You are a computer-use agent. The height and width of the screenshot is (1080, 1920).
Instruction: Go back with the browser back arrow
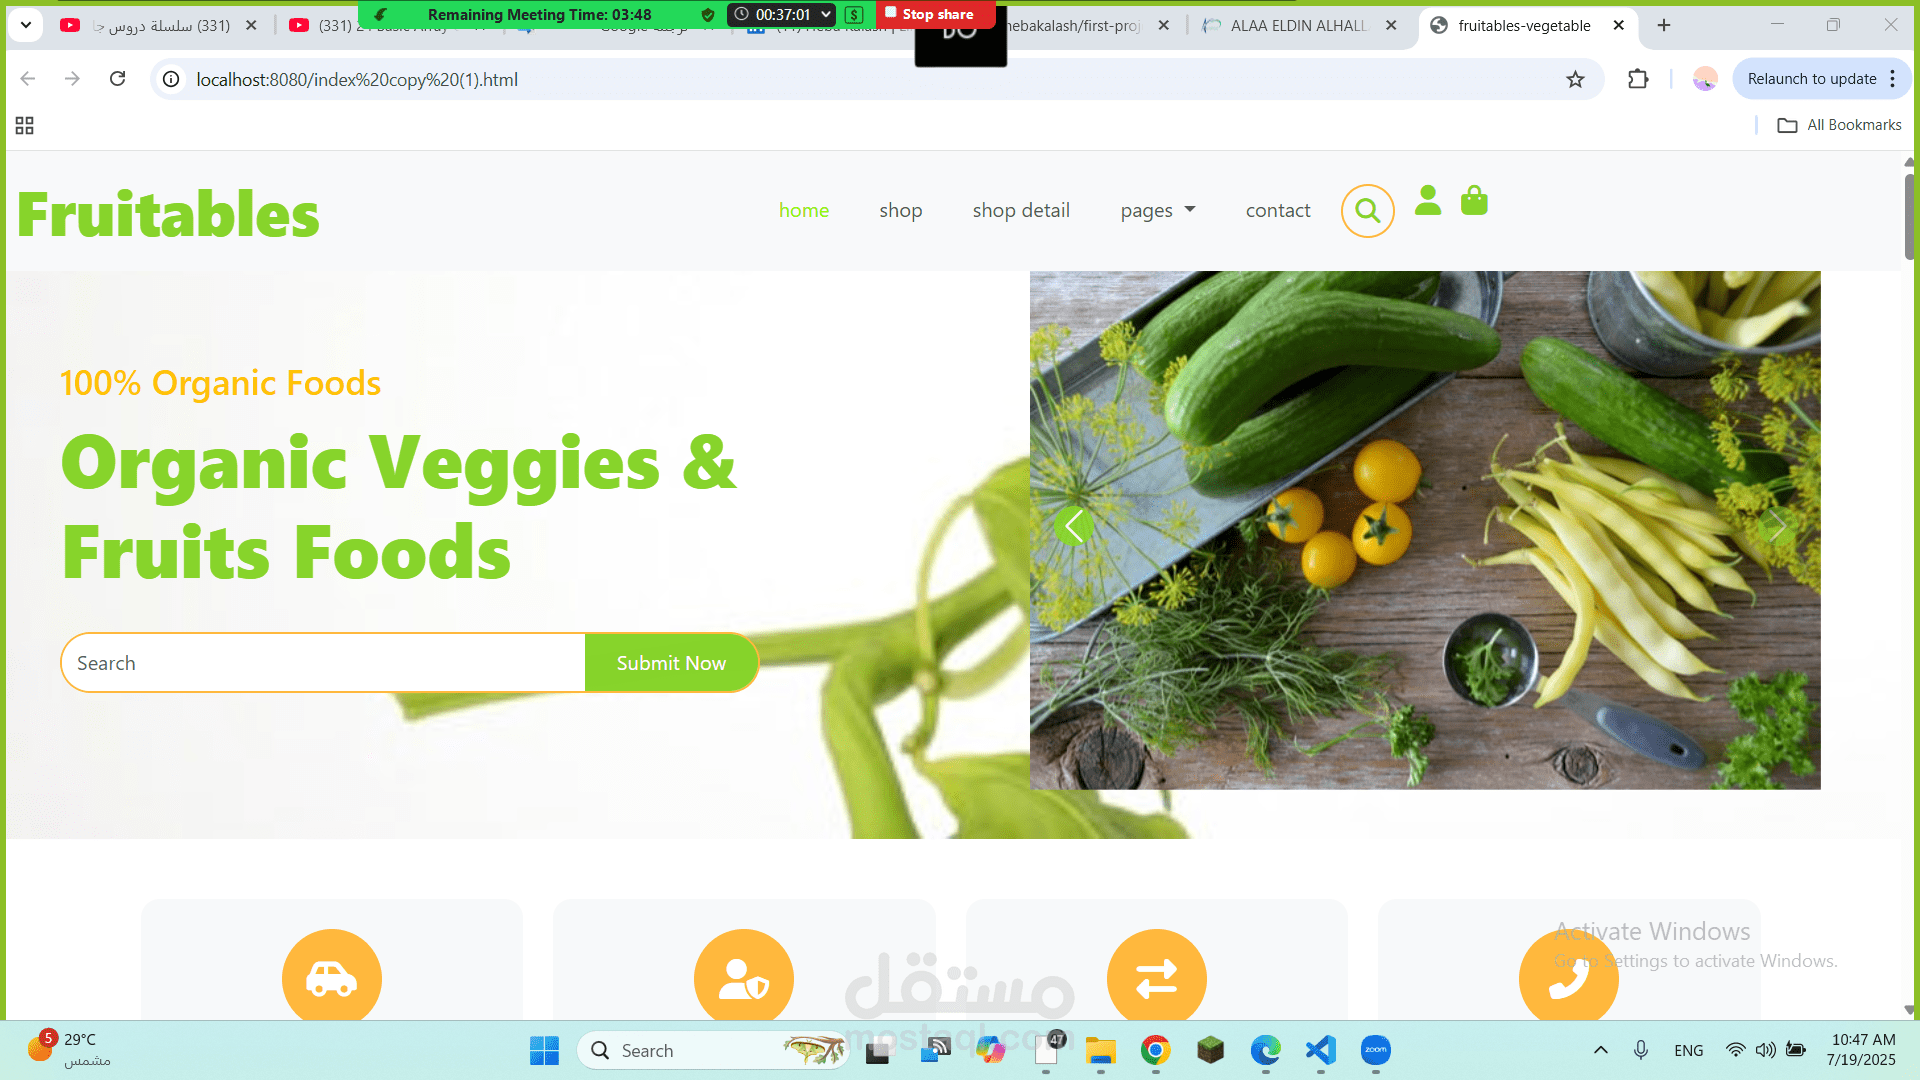tap(28, 79)
